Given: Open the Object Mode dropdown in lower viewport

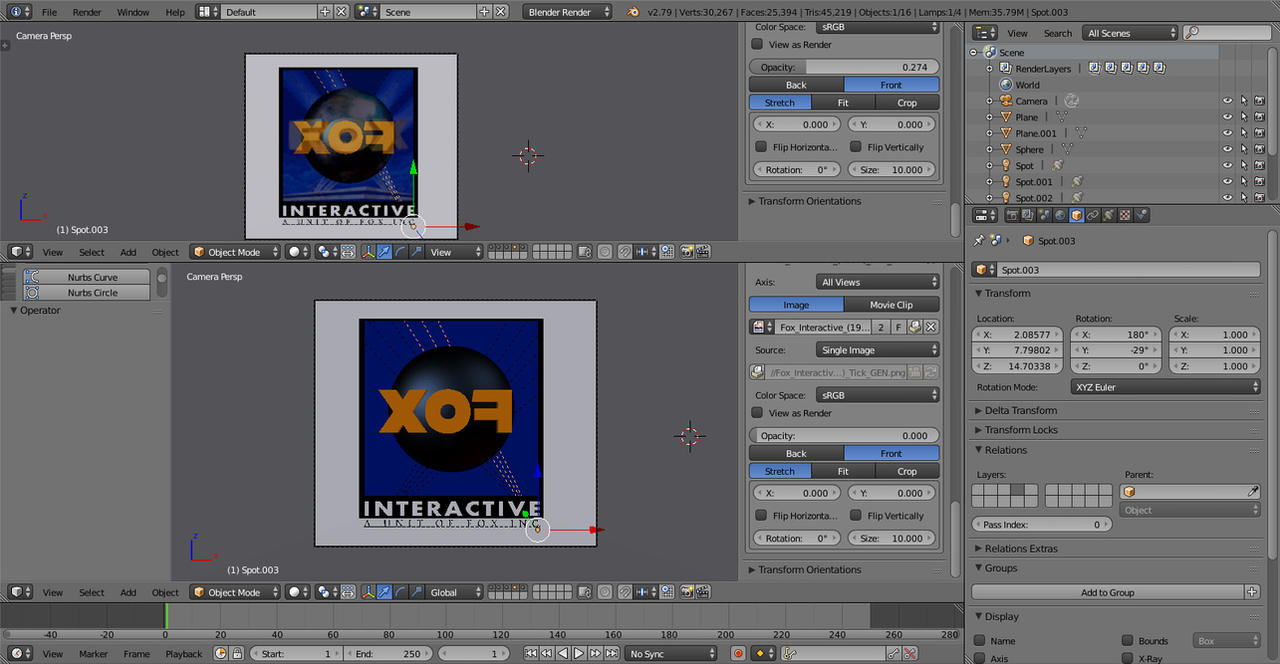Looking at the screenshot, I should pyautogui.click(x=236, y=592).
